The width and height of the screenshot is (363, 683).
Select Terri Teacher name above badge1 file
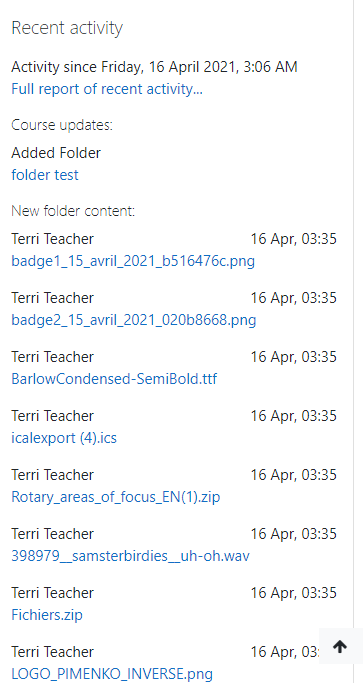52,239
